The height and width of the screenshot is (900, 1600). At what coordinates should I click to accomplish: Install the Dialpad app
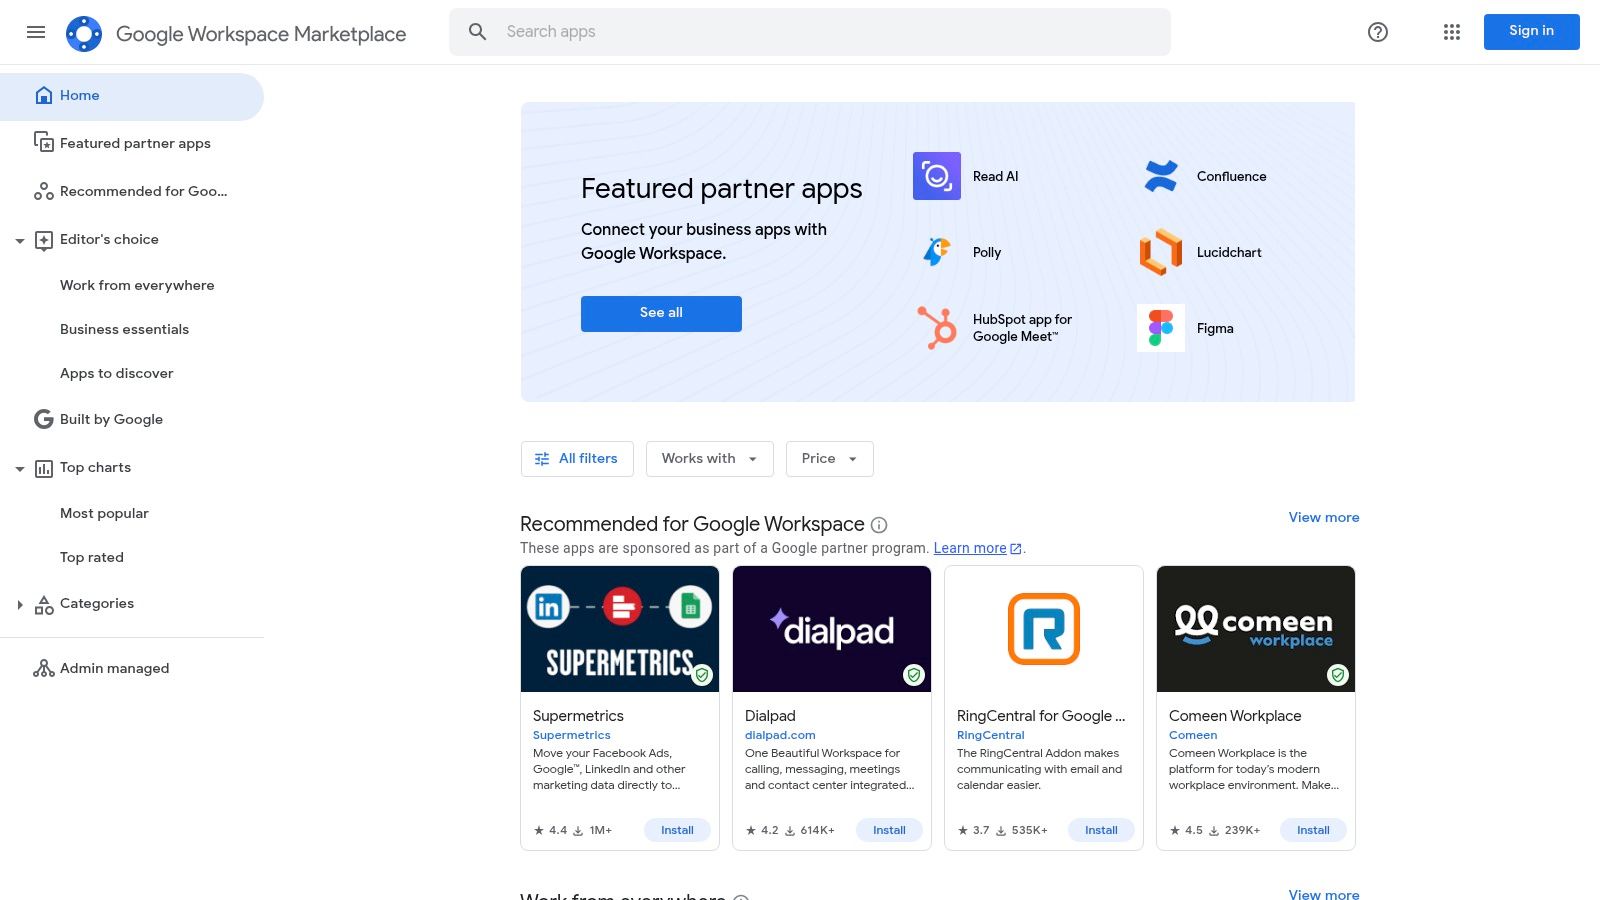point(889,830)
